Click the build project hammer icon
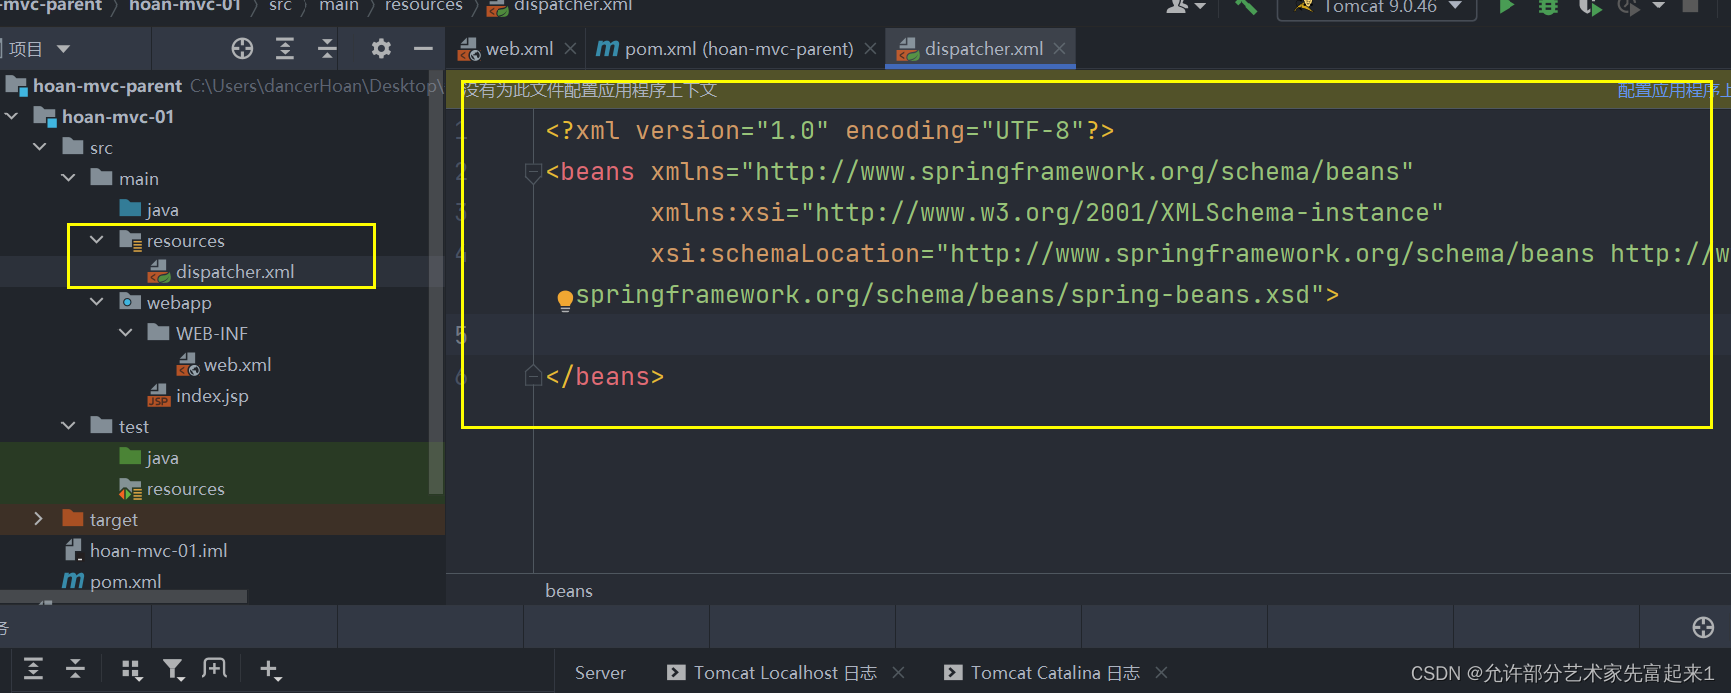 (1246, 7)
